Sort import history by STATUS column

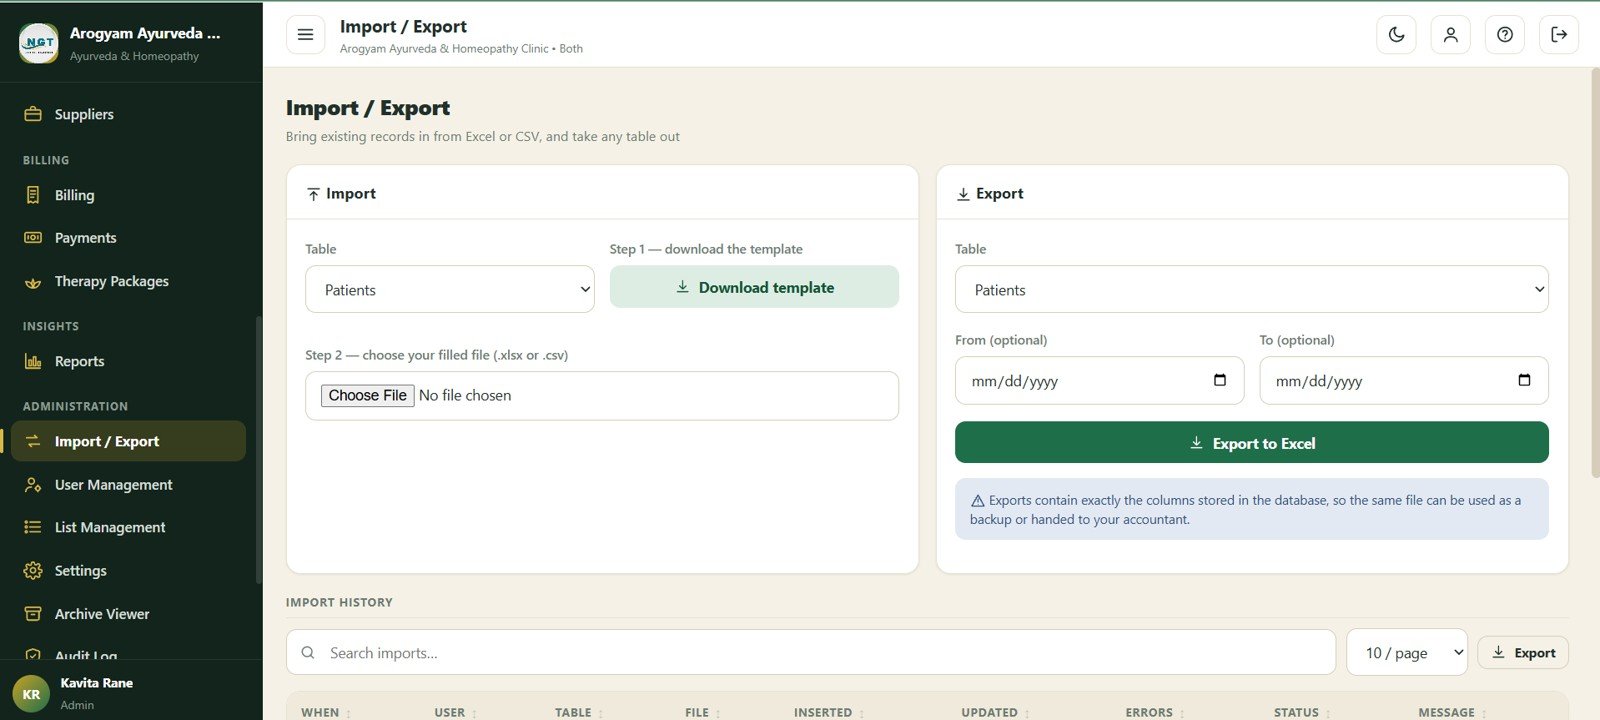(1303, 712)
